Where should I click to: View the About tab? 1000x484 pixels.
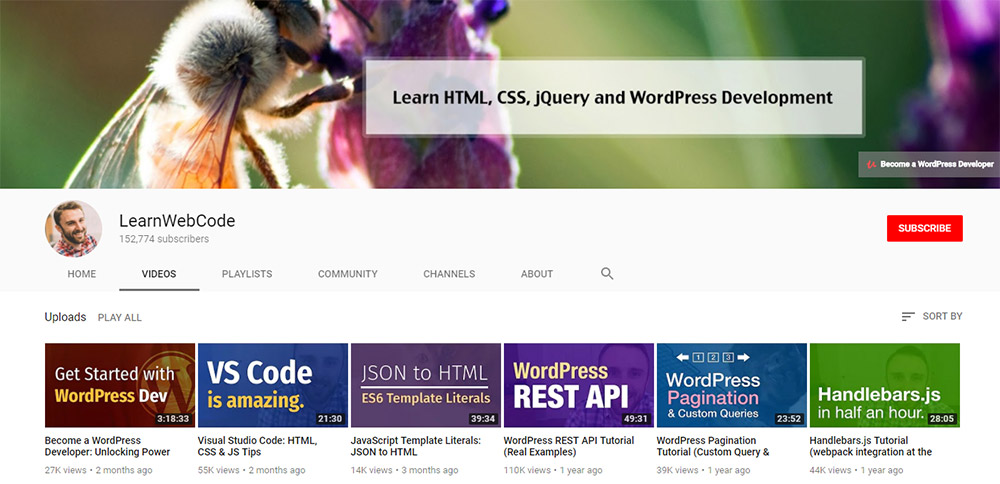pyautogui.click(x=536, y=274)
